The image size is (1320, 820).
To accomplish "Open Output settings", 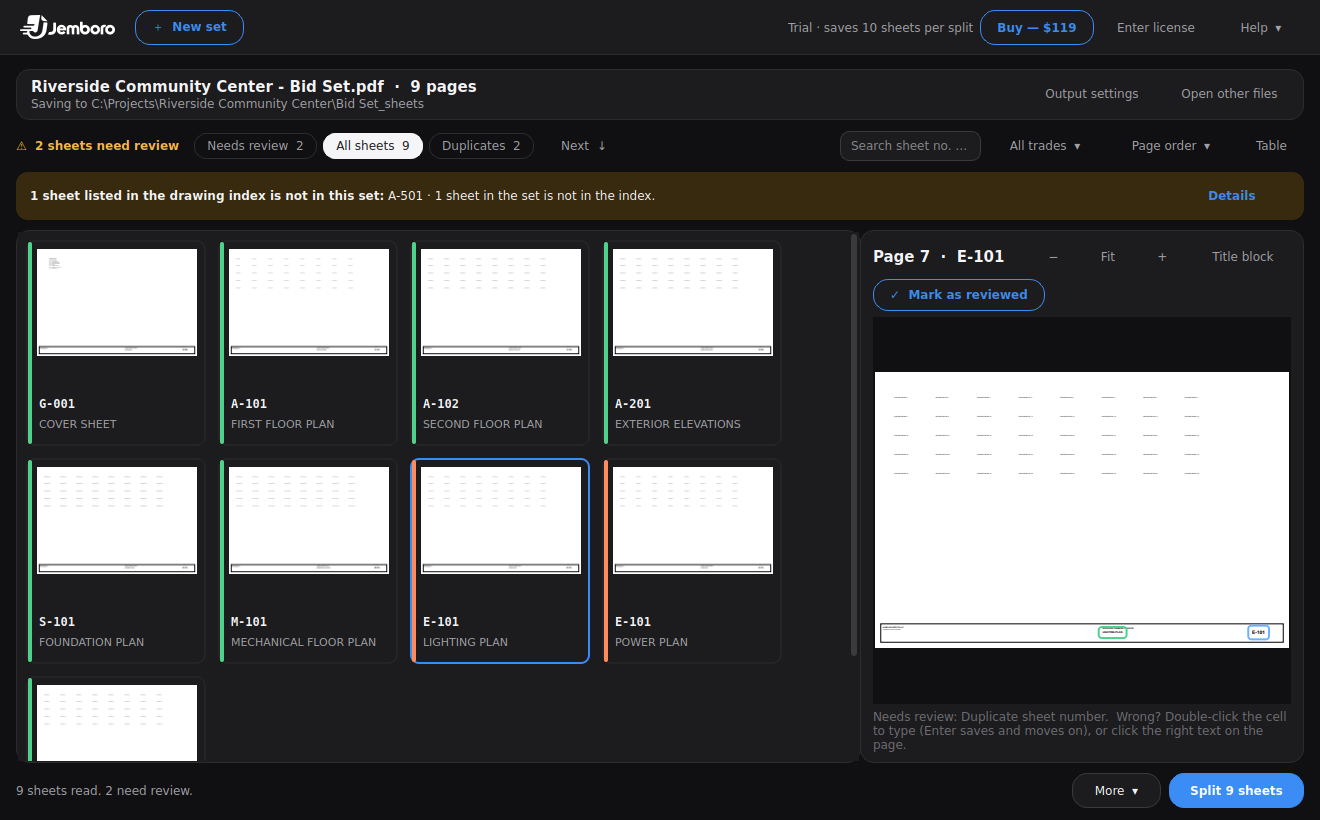I will coord(1092,94).
